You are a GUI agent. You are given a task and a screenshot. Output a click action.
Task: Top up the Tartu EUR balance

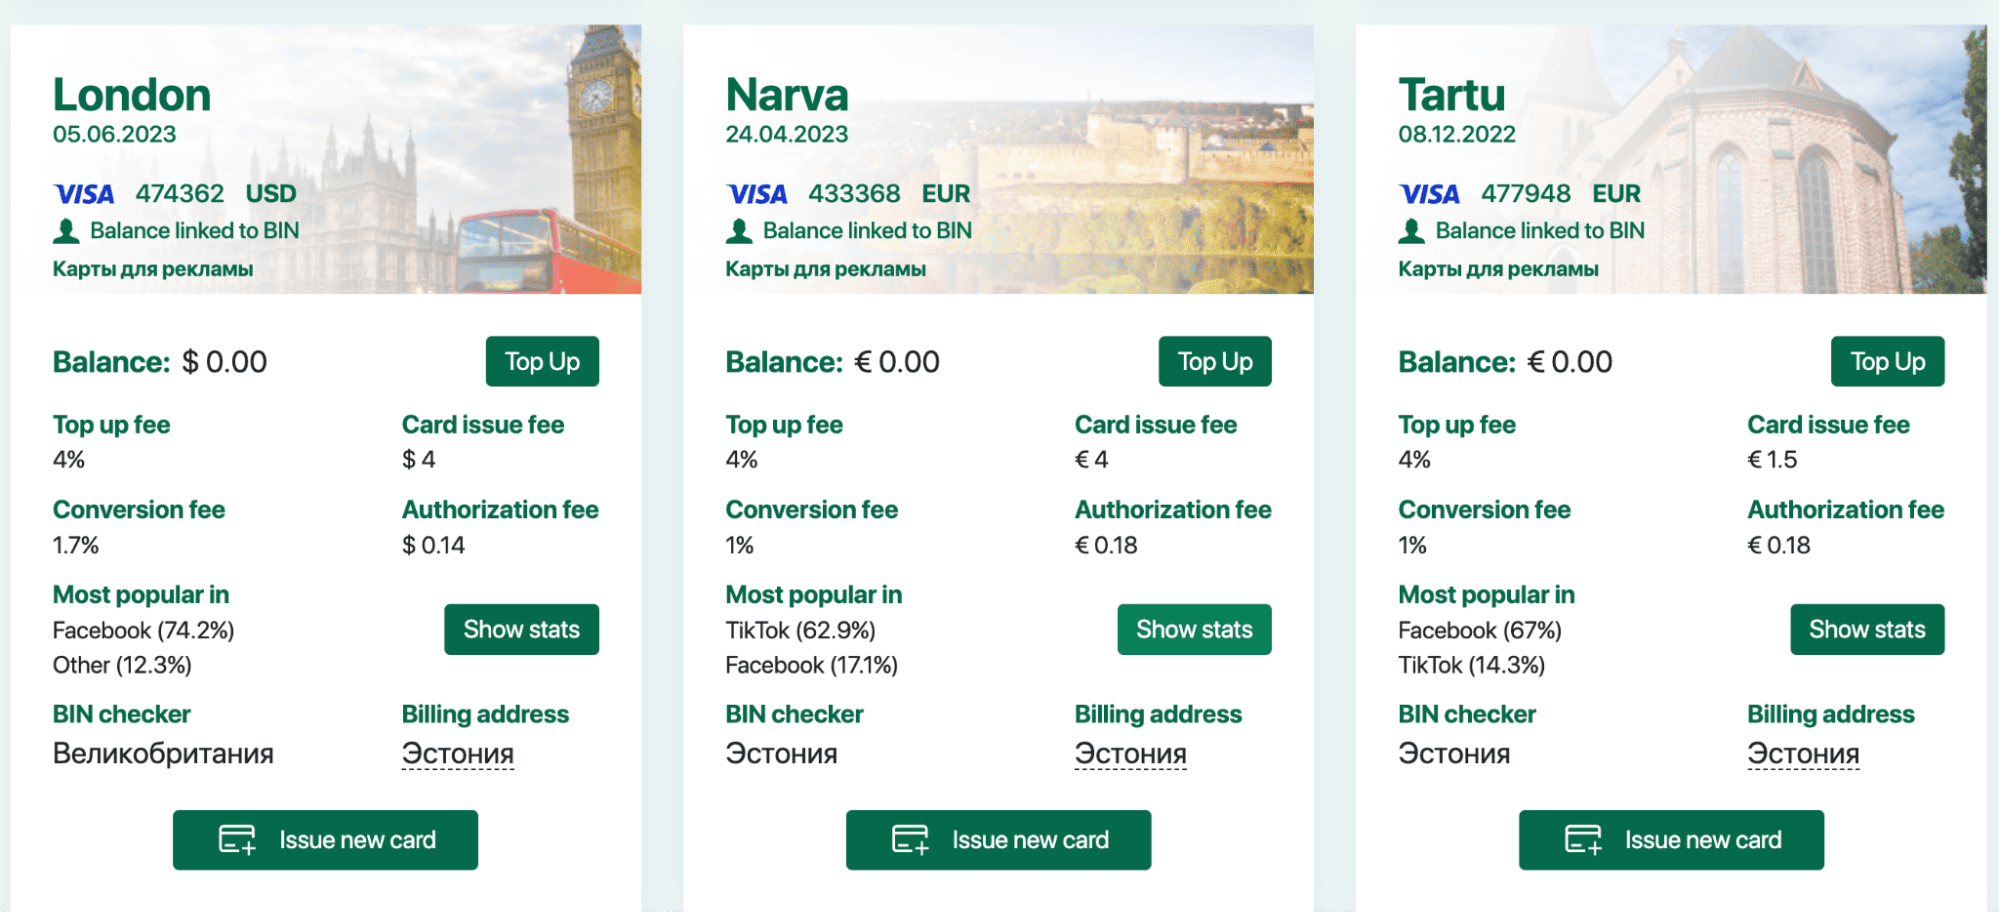(1887, 361)
